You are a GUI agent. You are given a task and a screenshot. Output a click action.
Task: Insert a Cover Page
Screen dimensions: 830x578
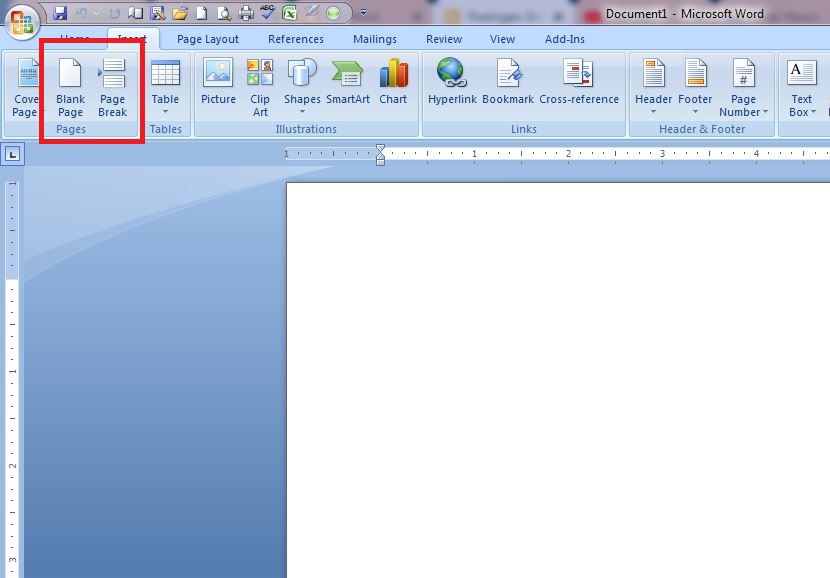click(25, 87)
